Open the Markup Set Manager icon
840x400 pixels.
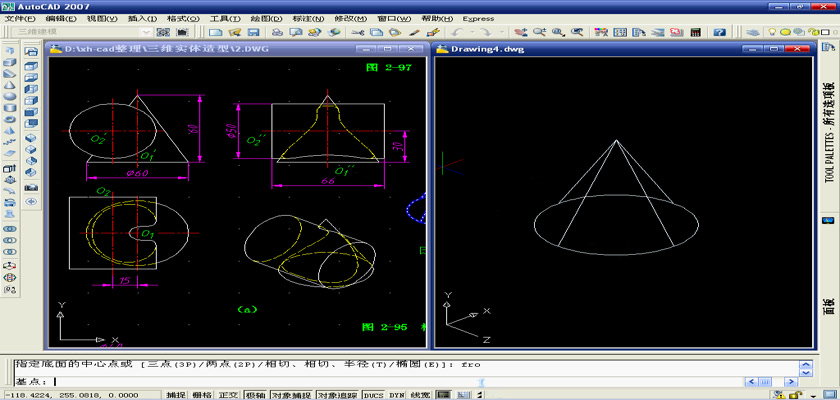click(x=677, y=32)
